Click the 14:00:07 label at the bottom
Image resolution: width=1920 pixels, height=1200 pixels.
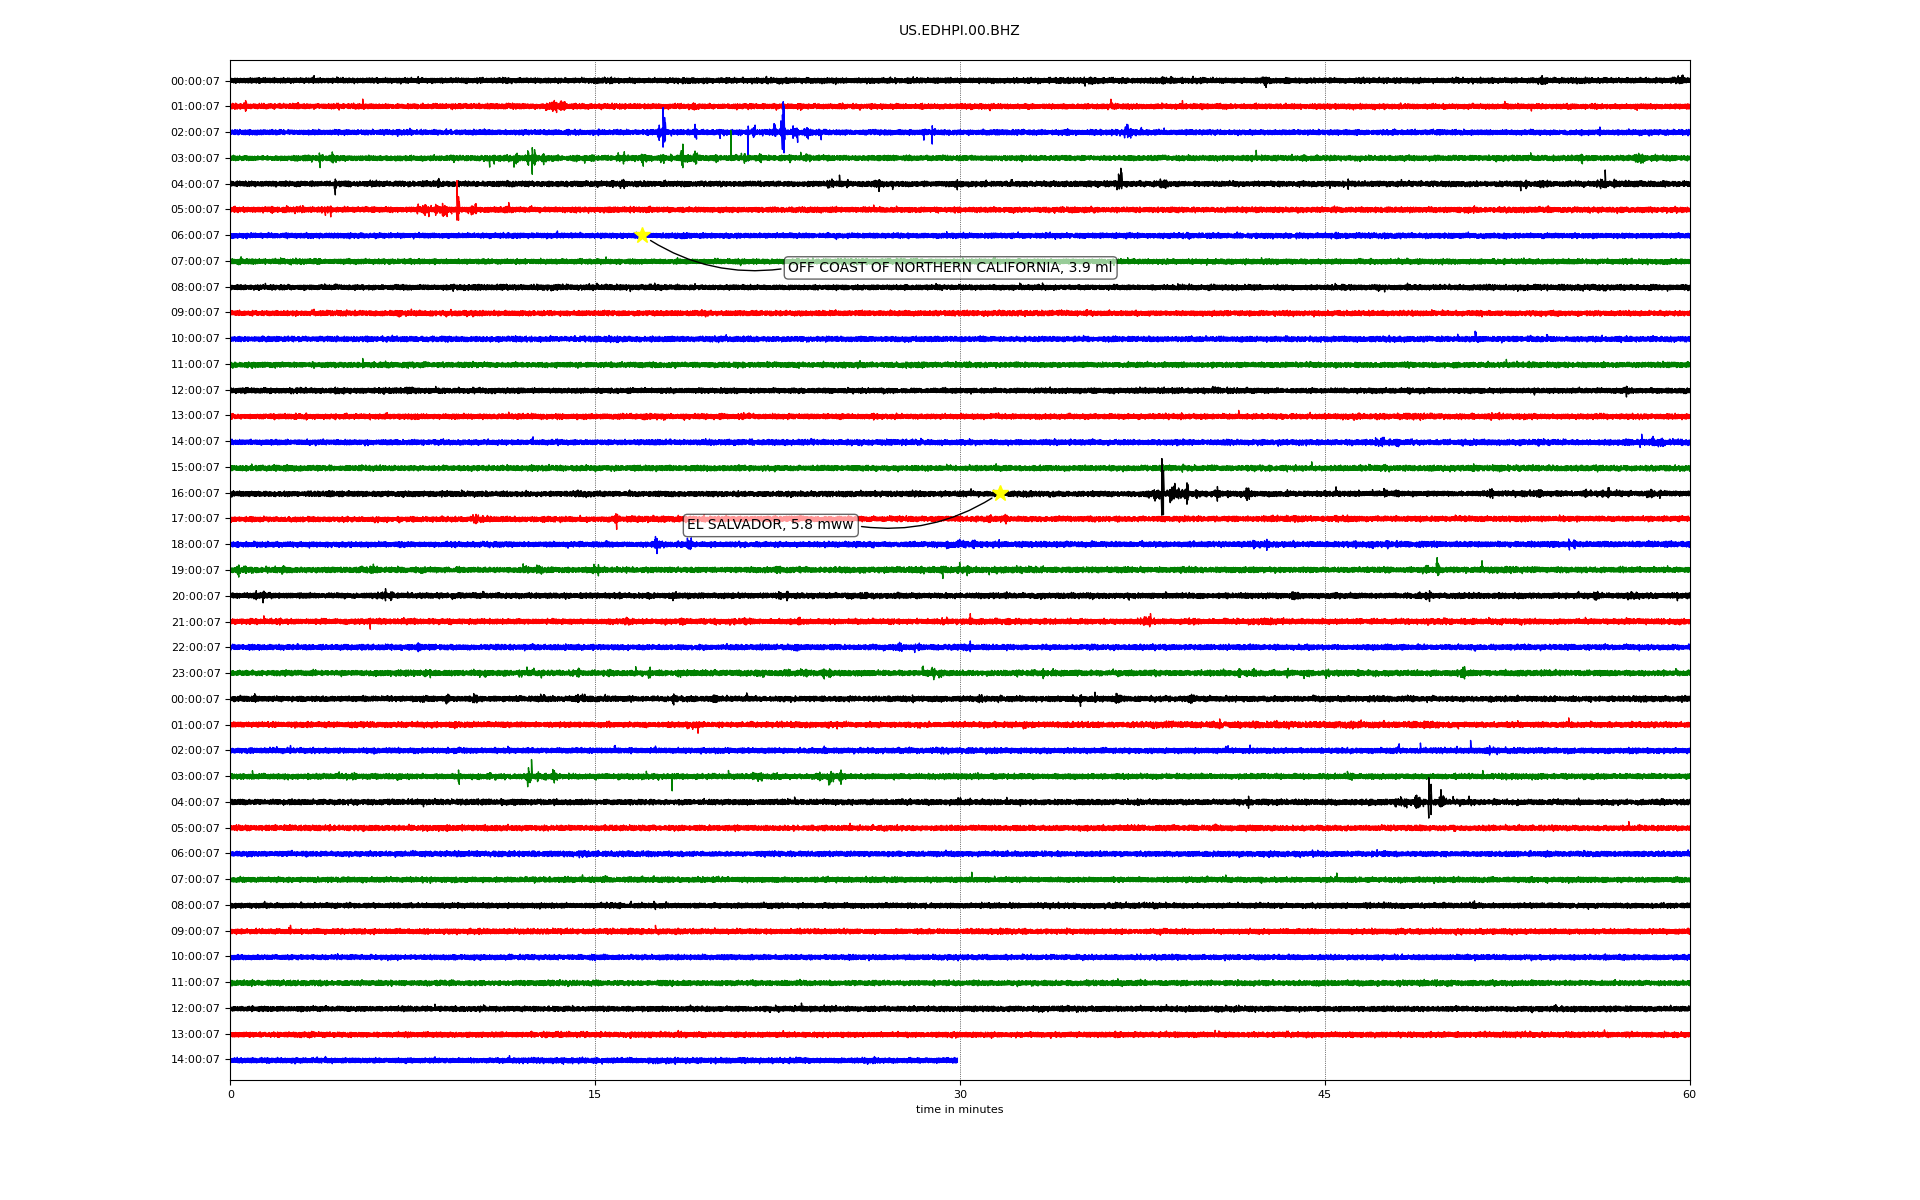(195, 1060)
